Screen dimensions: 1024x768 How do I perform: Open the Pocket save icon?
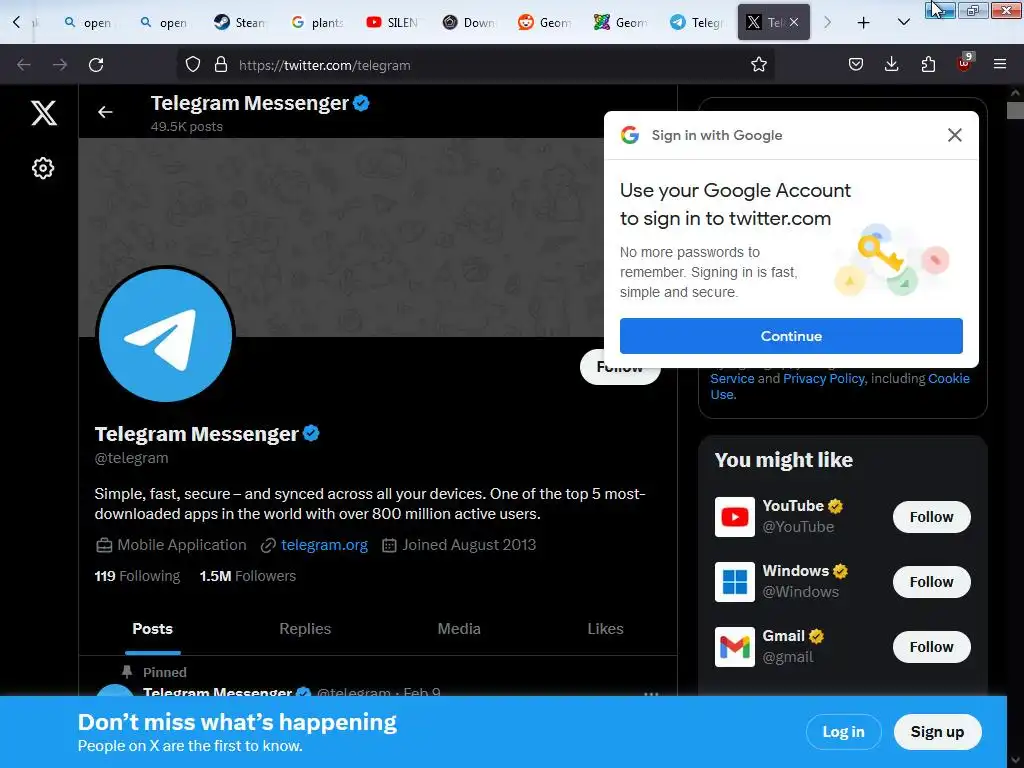pyautogui.click(x=856, y=64)
